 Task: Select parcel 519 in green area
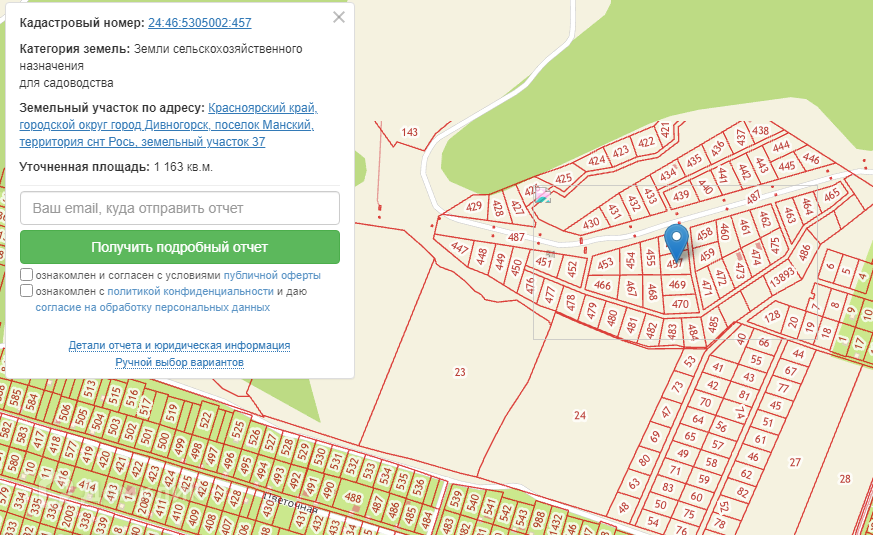(x=171, y=413)
